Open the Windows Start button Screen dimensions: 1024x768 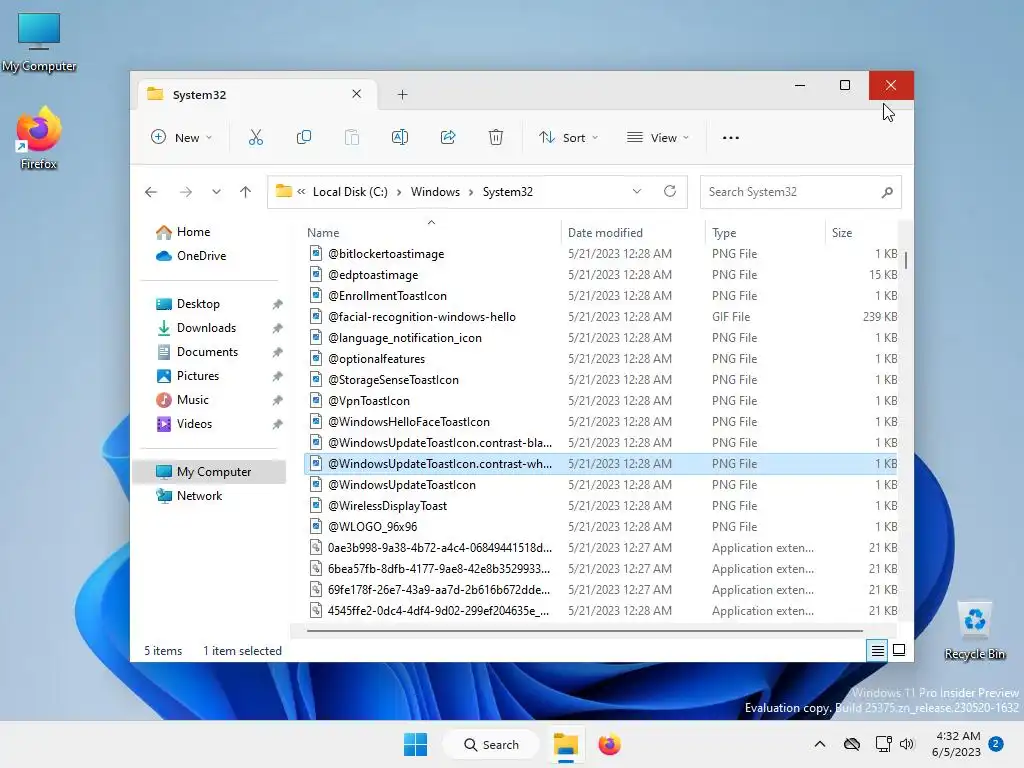coord(415,744)
